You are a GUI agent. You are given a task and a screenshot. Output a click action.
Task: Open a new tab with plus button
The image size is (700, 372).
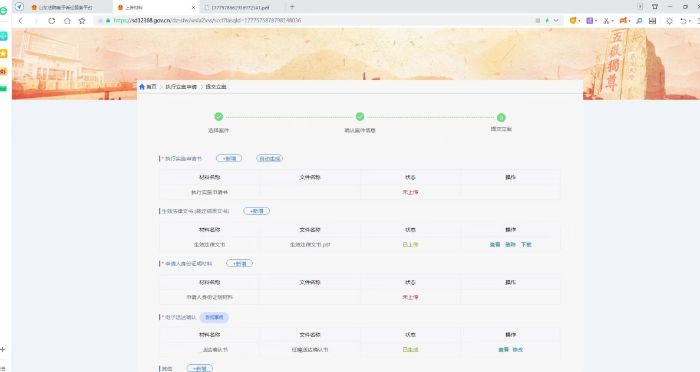coord(292,7)
